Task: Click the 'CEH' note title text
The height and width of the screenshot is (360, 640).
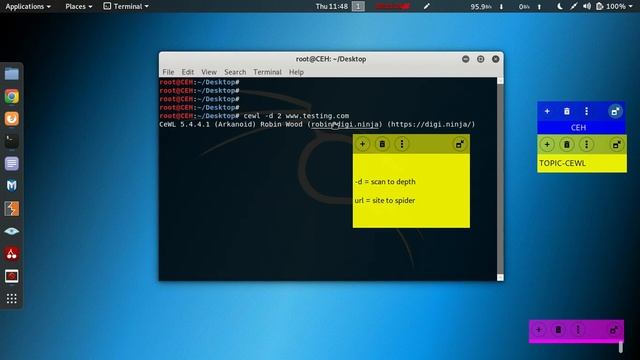Action: pyautogui.click(x=578, y=127)
